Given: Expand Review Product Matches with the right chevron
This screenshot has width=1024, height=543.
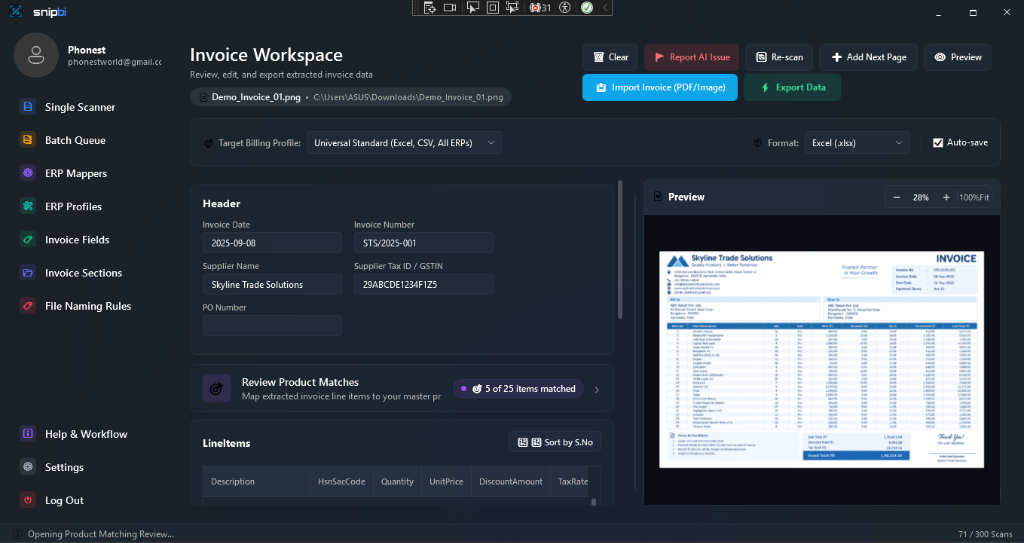Looking at the screenshot, I should (x=597, y=389).
